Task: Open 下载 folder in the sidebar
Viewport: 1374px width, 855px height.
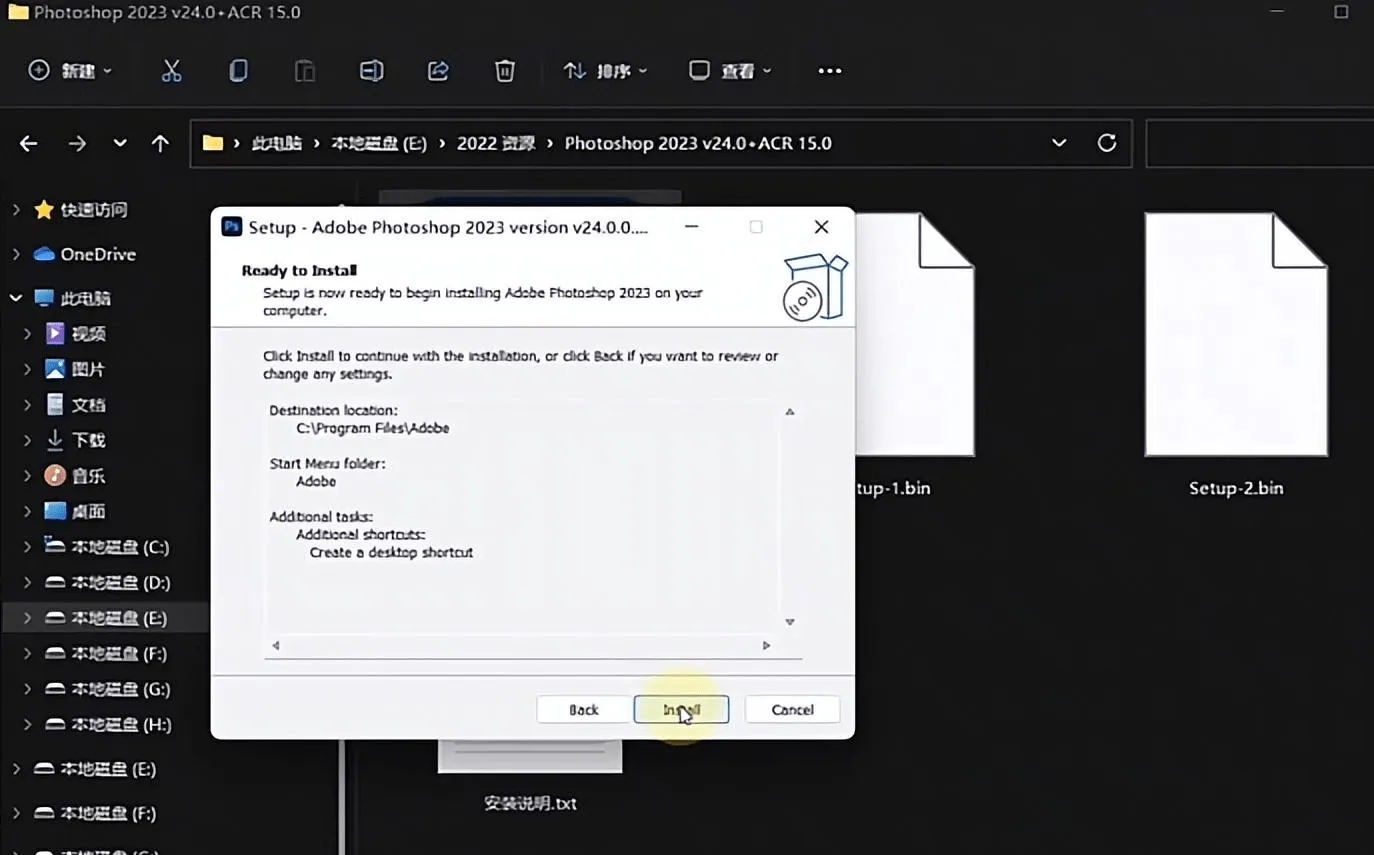Action: (88, 440)
